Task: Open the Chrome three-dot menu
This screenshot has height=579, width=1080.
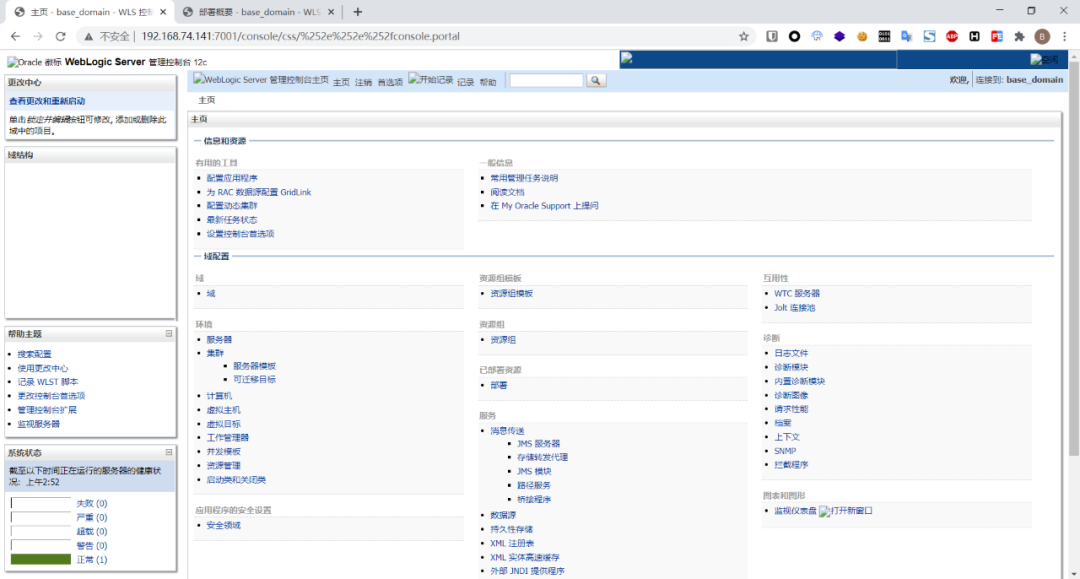Action: click(1065, 36)
